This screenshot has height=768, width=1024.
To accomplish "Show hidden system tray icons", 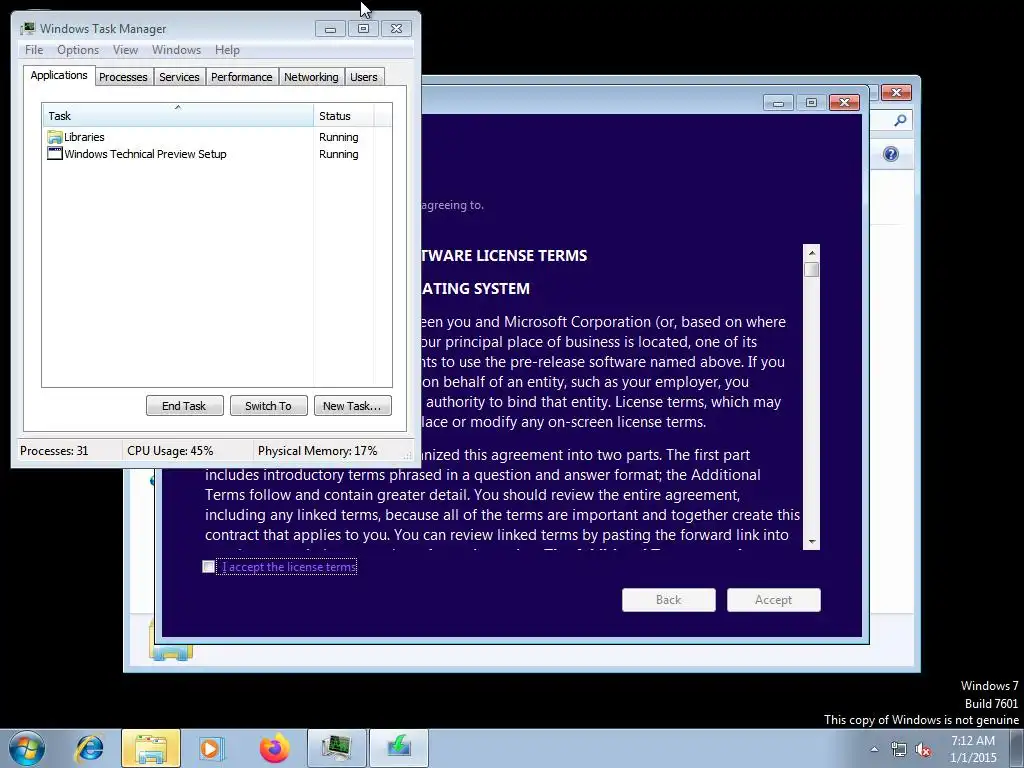I will pos(874,749).
